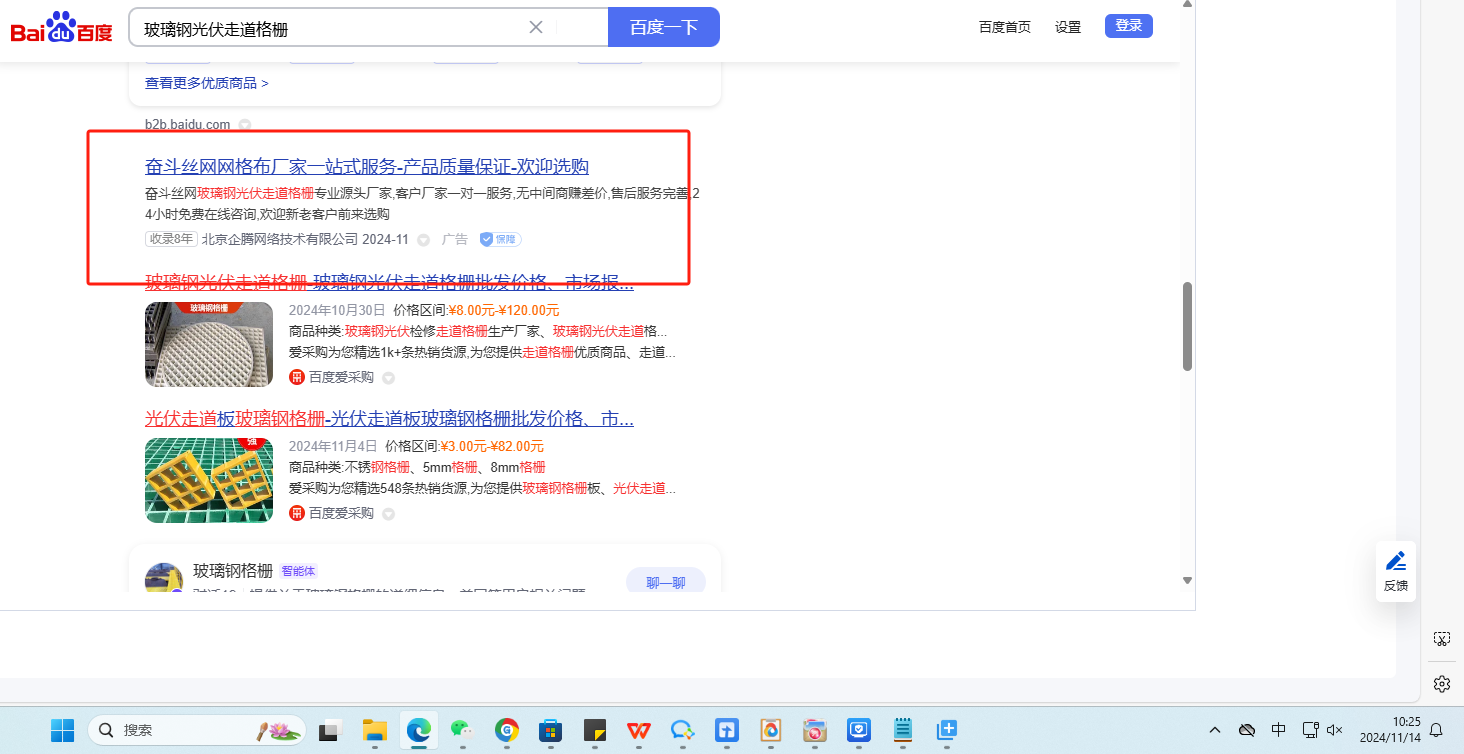Open 百度首页 in the top navigation

click(x=1004, y=27)
